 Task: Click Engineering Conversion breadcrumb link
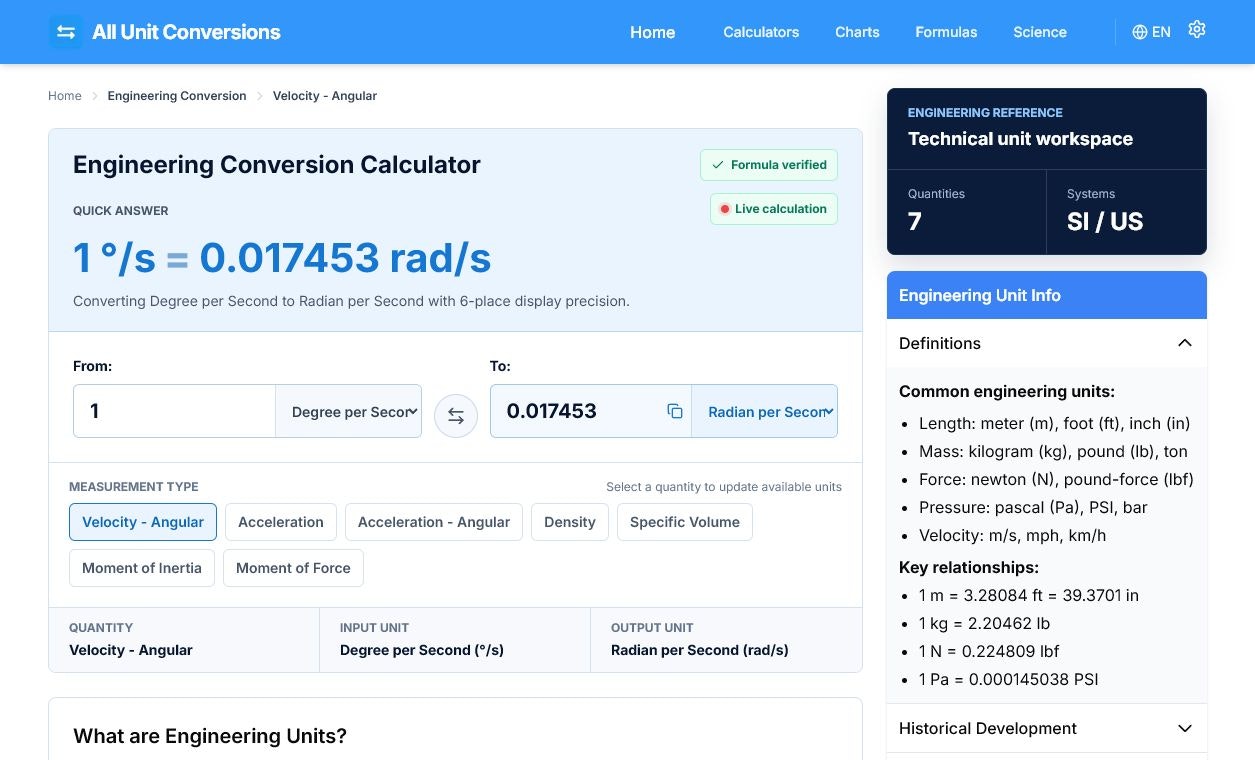click(x=177, y=96)
